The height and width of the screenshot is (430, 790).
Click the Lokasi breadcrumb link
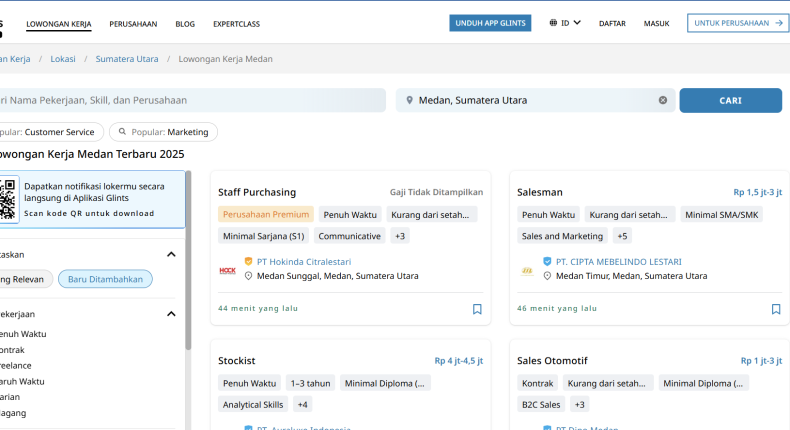tap(63, 59)
